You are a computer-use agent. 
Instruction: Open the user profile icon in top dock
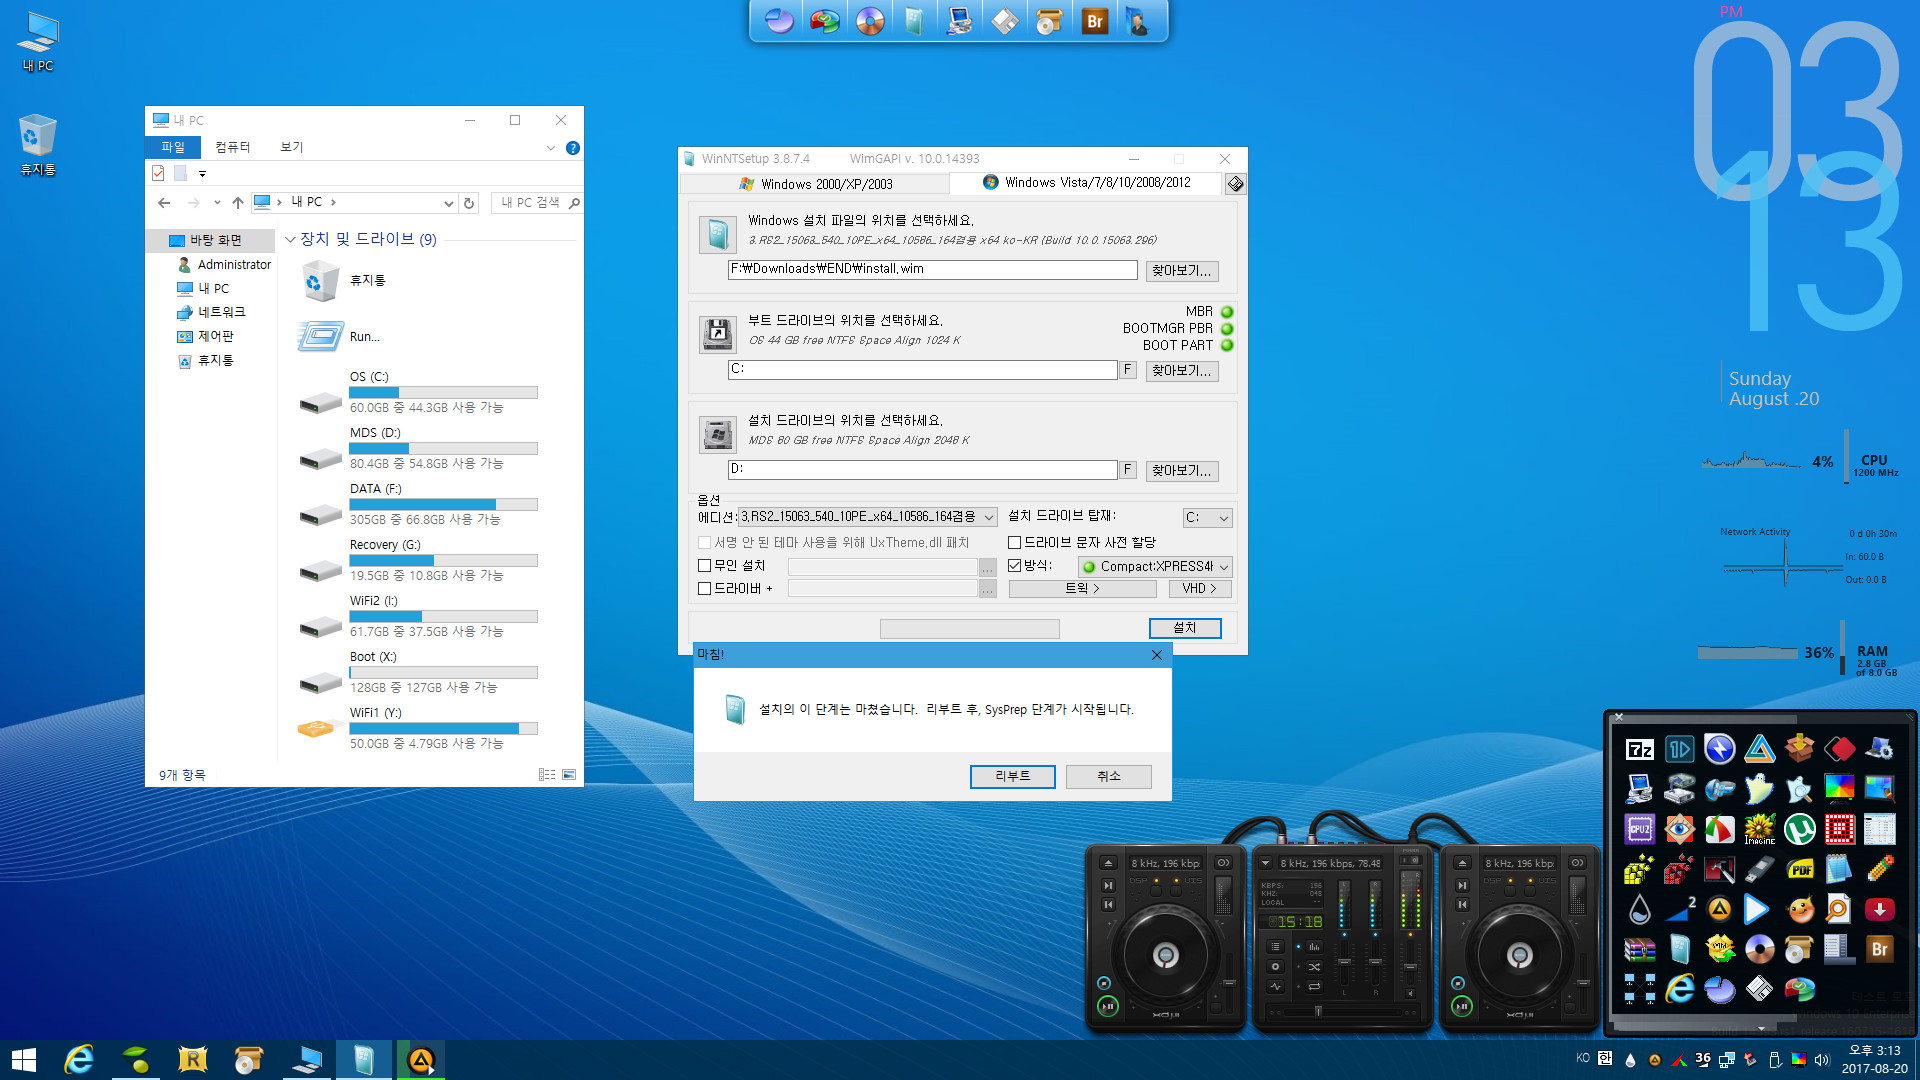click(1139, 20)
